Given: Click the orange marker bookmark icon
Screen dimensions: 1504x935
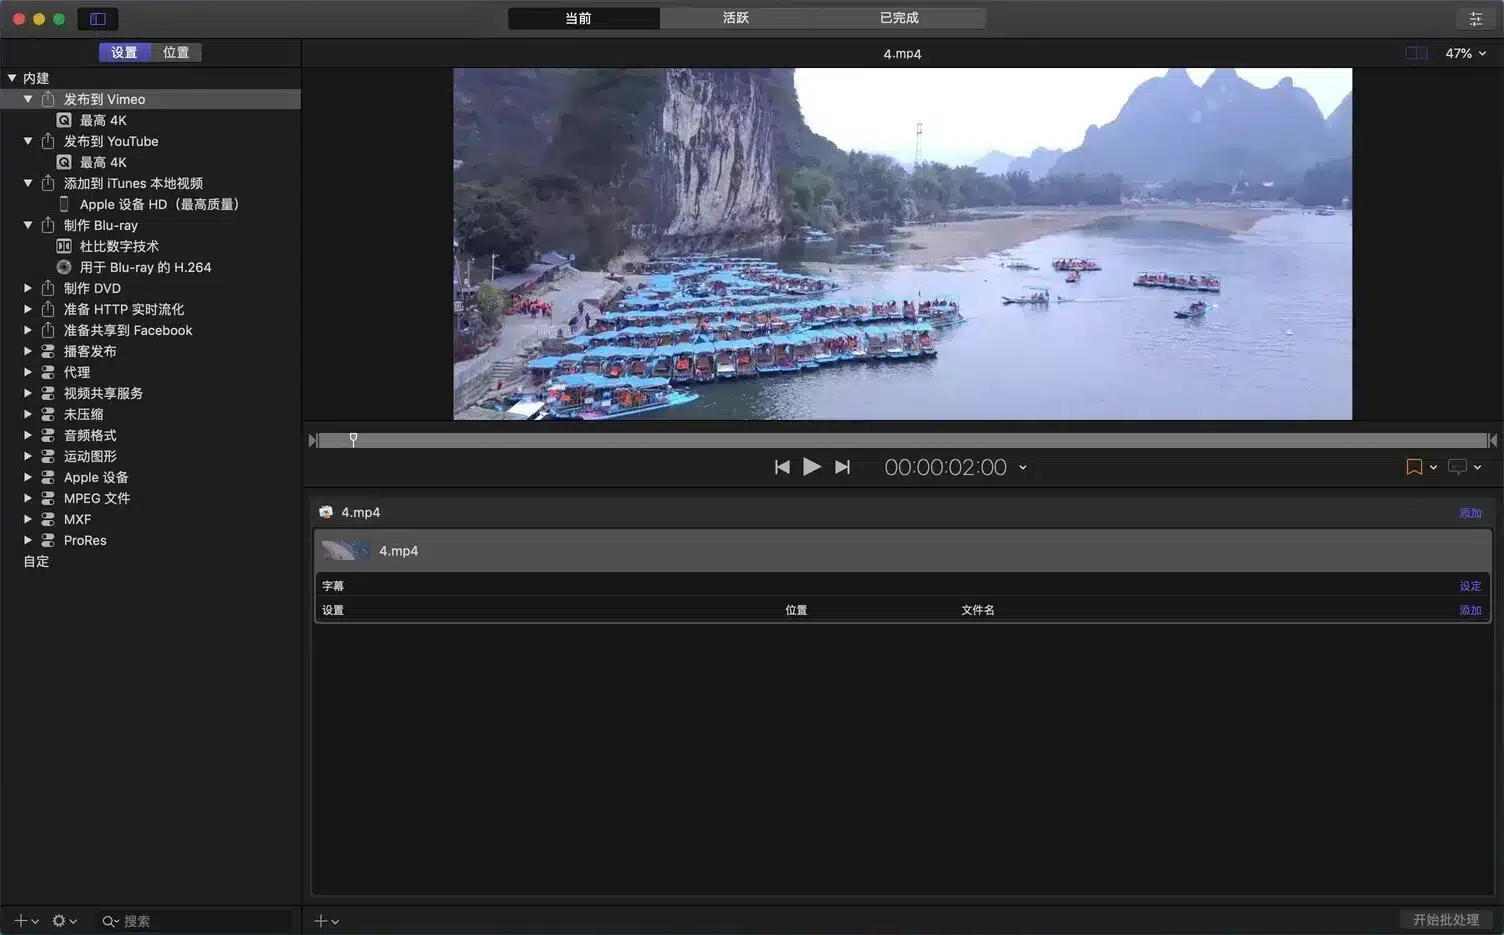Looking at the screenshot, I should click(x=1414, y=467).
